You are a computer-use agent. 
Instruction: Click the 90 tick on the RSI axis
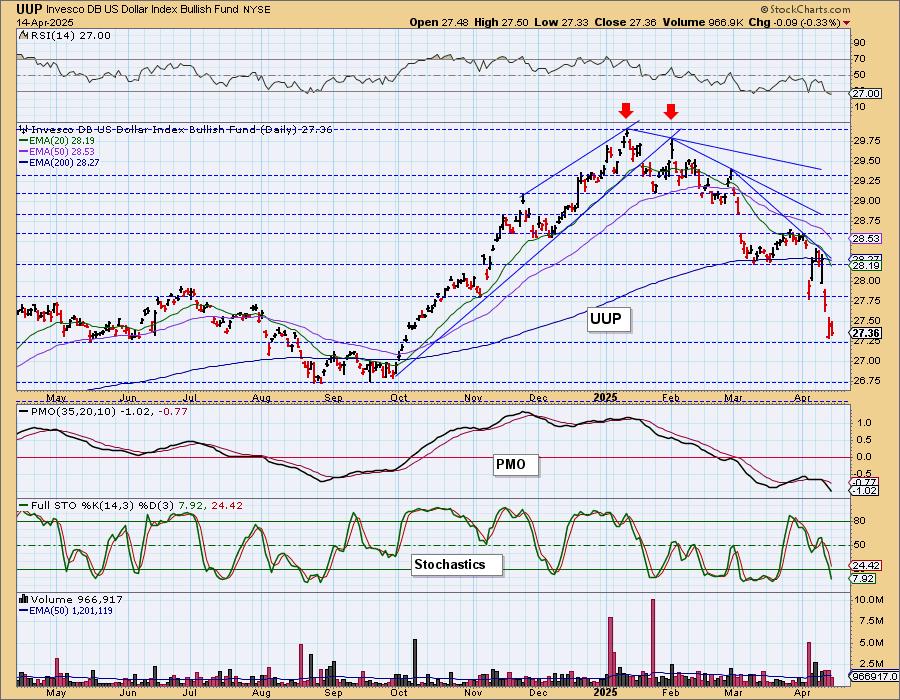pyautogui.click(x=860, y=42)
